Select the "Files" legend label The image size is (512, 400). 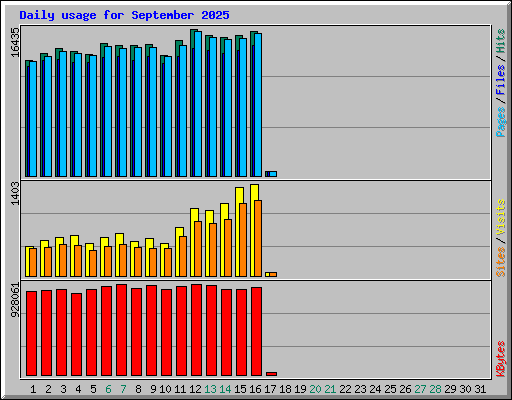(x=500, y=79)
